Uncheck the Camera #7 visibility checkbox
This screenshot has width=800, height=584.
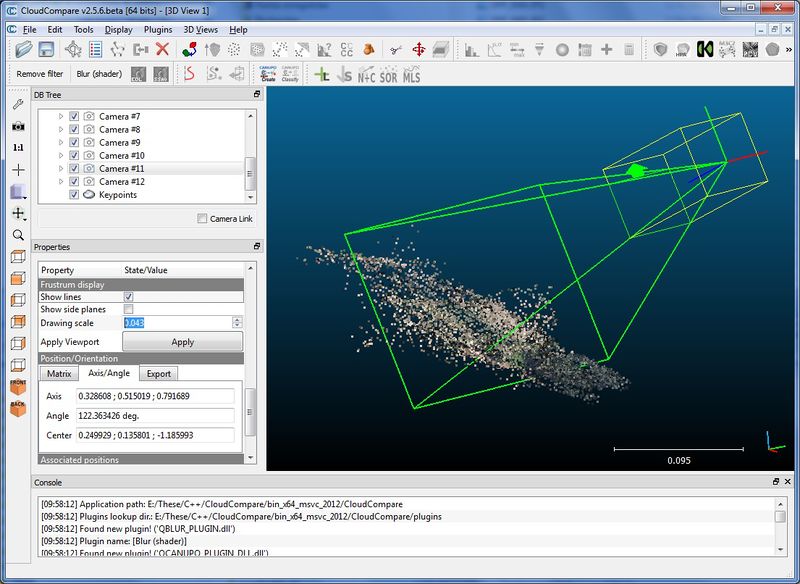(74, 116)
